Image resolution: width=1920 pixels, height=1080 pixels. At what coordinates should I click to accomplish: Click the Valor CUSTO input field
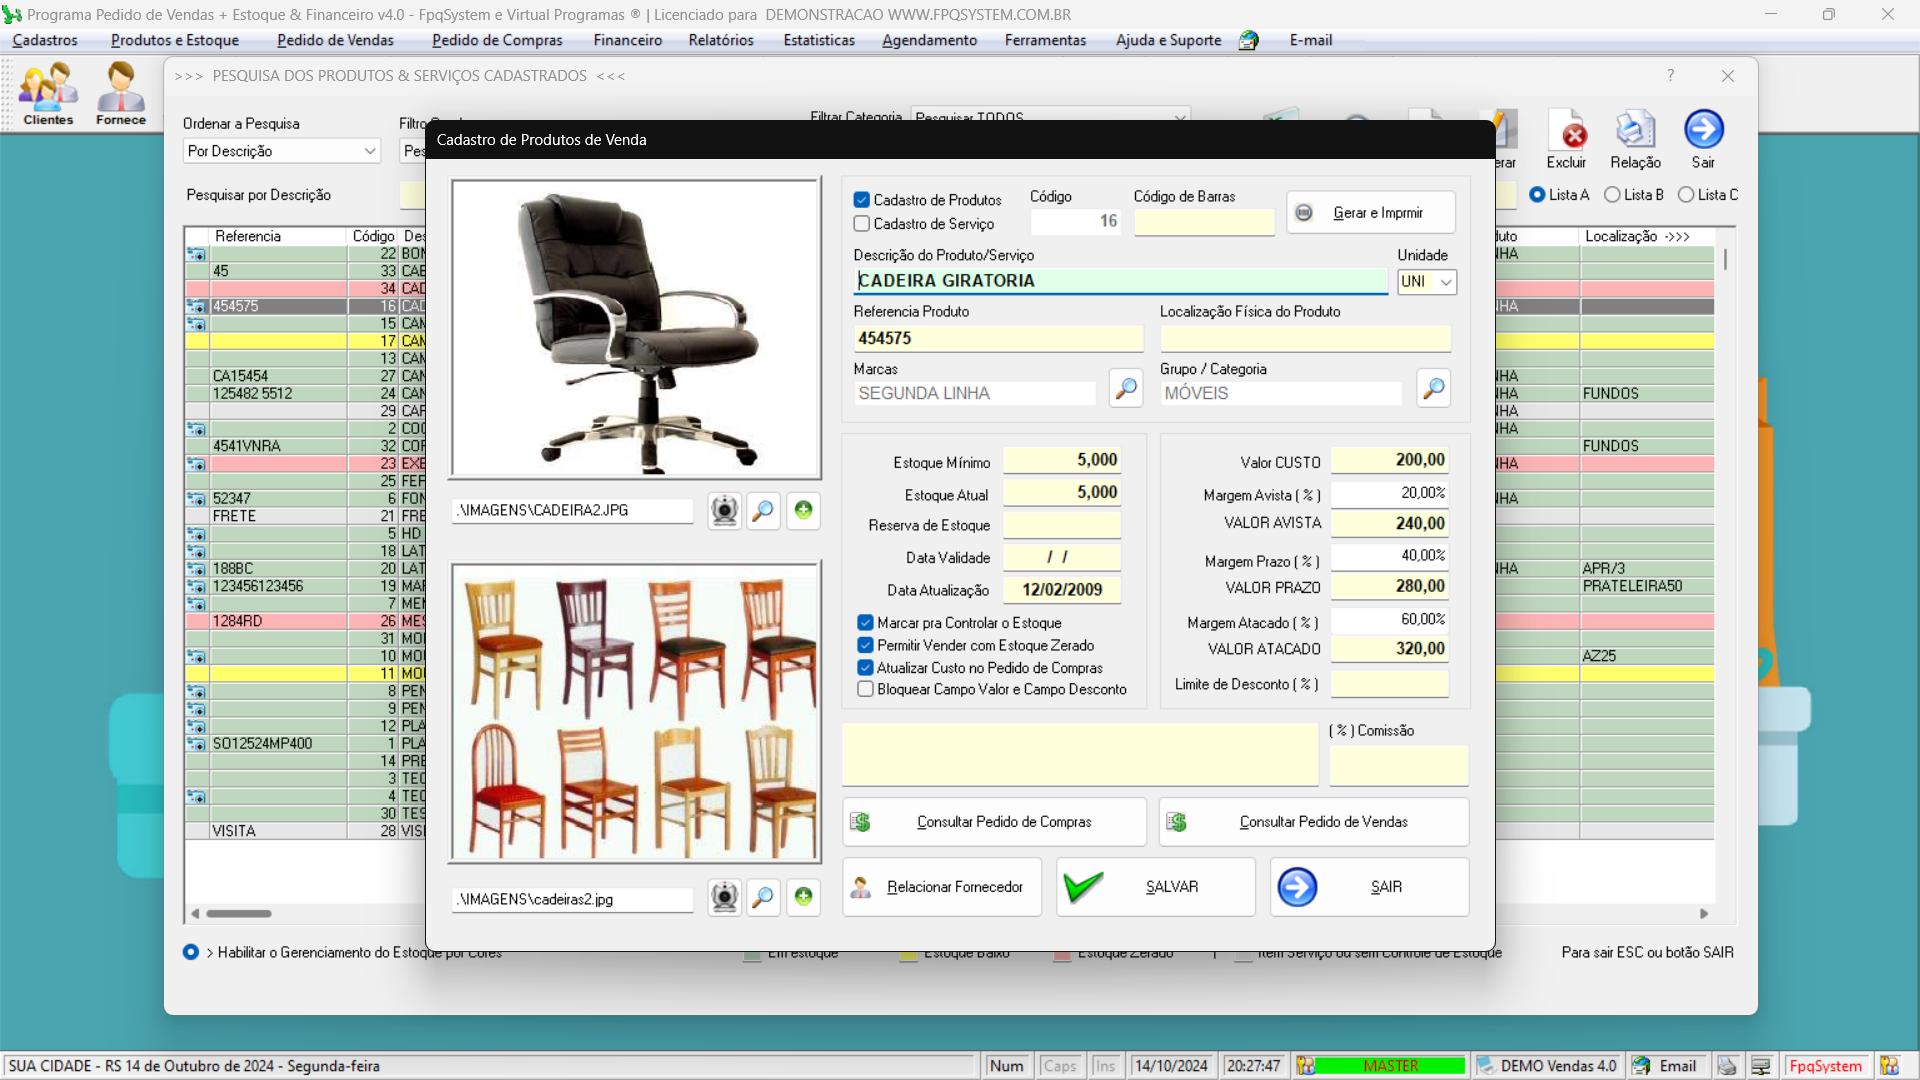pos(1389,460)
